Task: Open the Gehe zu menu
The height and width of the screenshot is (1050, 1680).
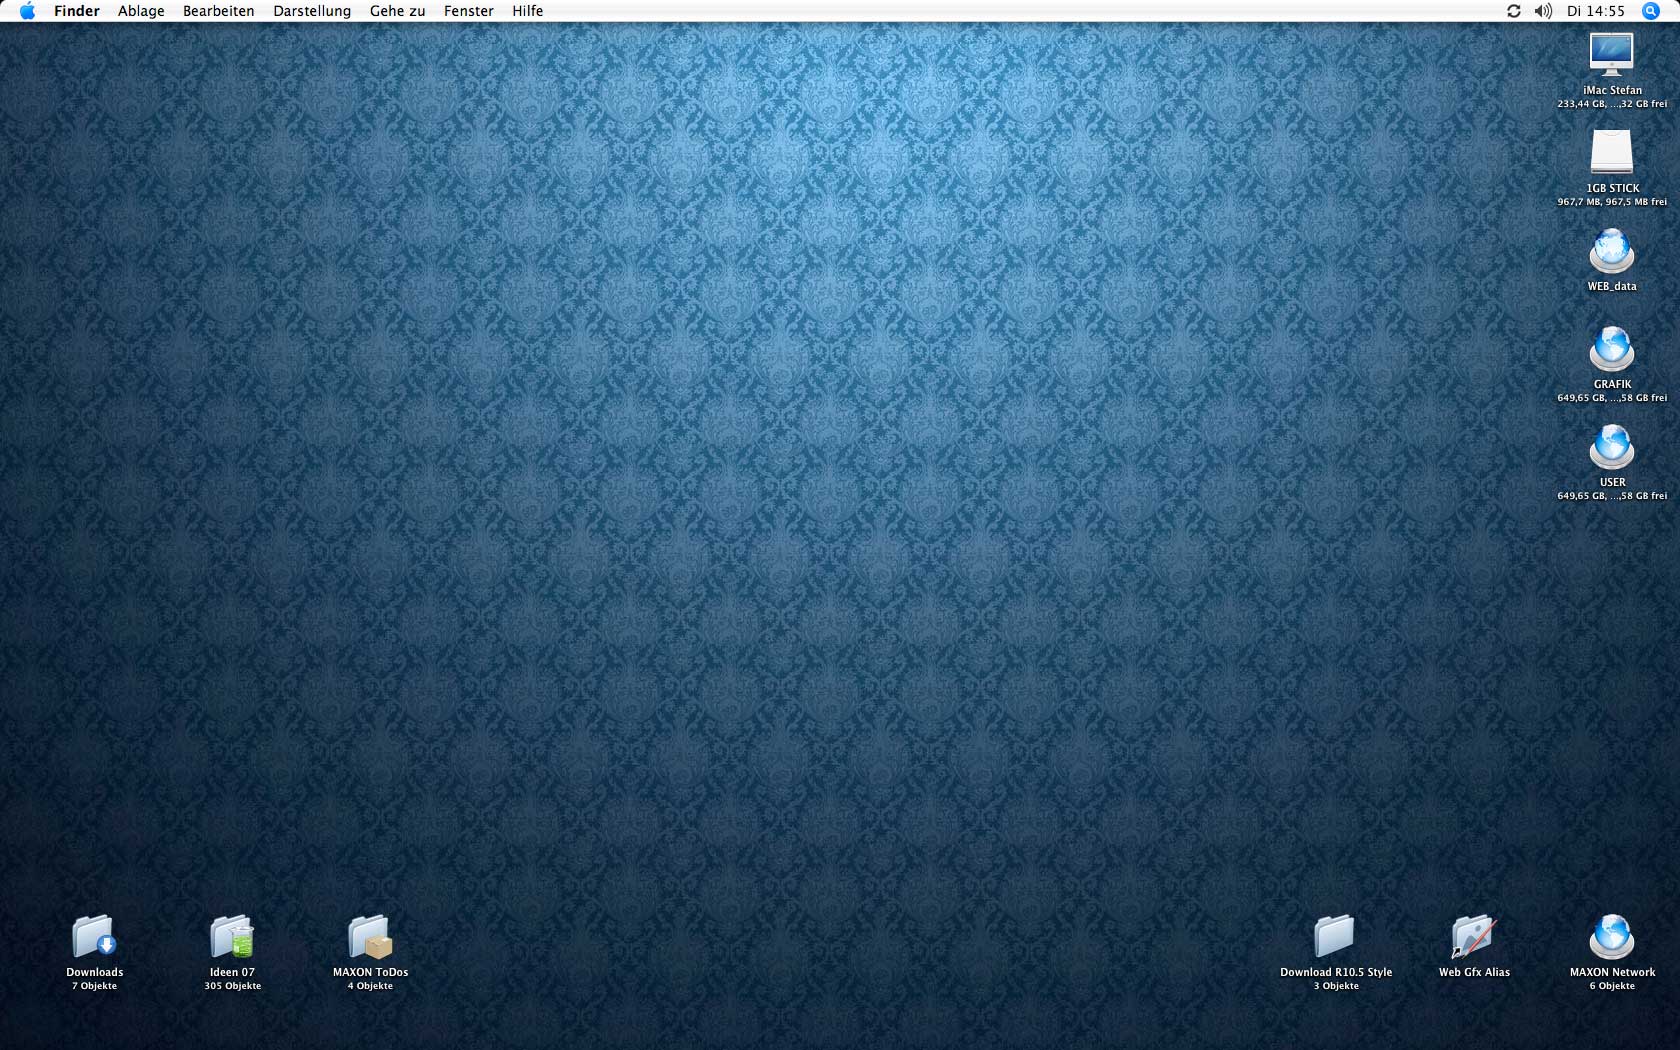Action: pos(397,11)
